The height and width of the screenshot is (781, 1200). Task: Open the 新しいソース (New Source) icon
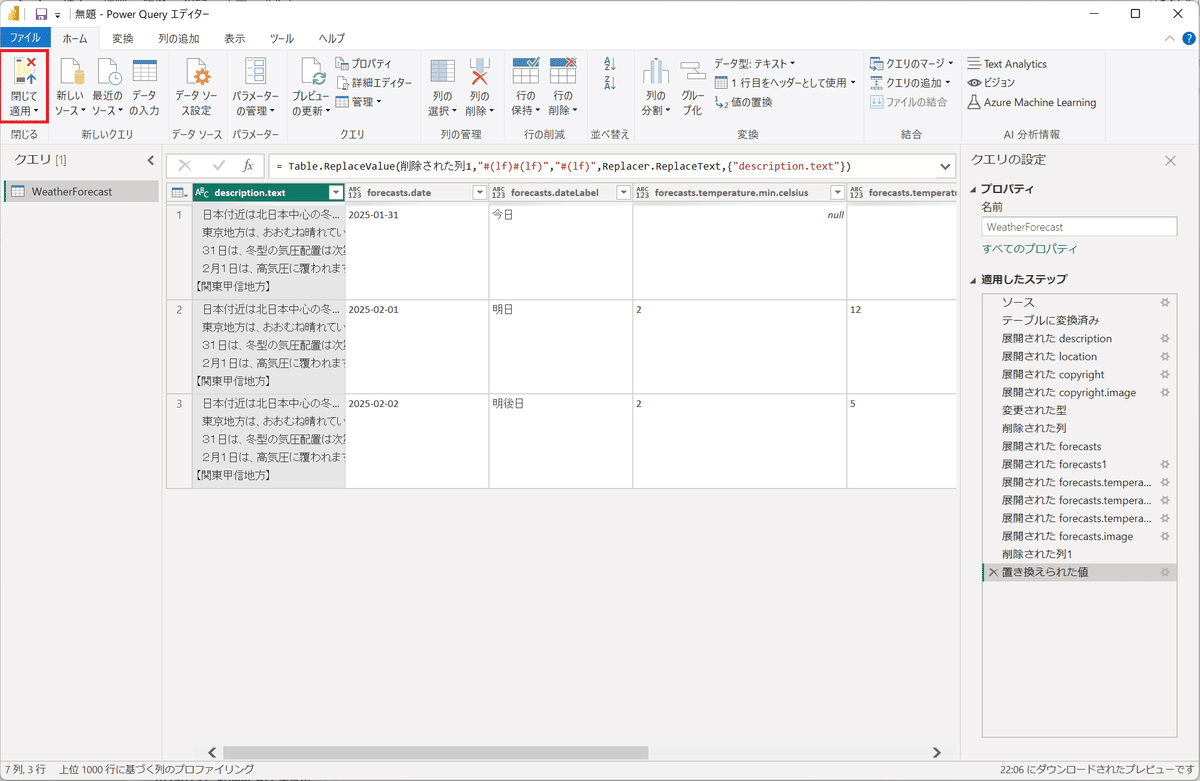(x=70, y=72)
